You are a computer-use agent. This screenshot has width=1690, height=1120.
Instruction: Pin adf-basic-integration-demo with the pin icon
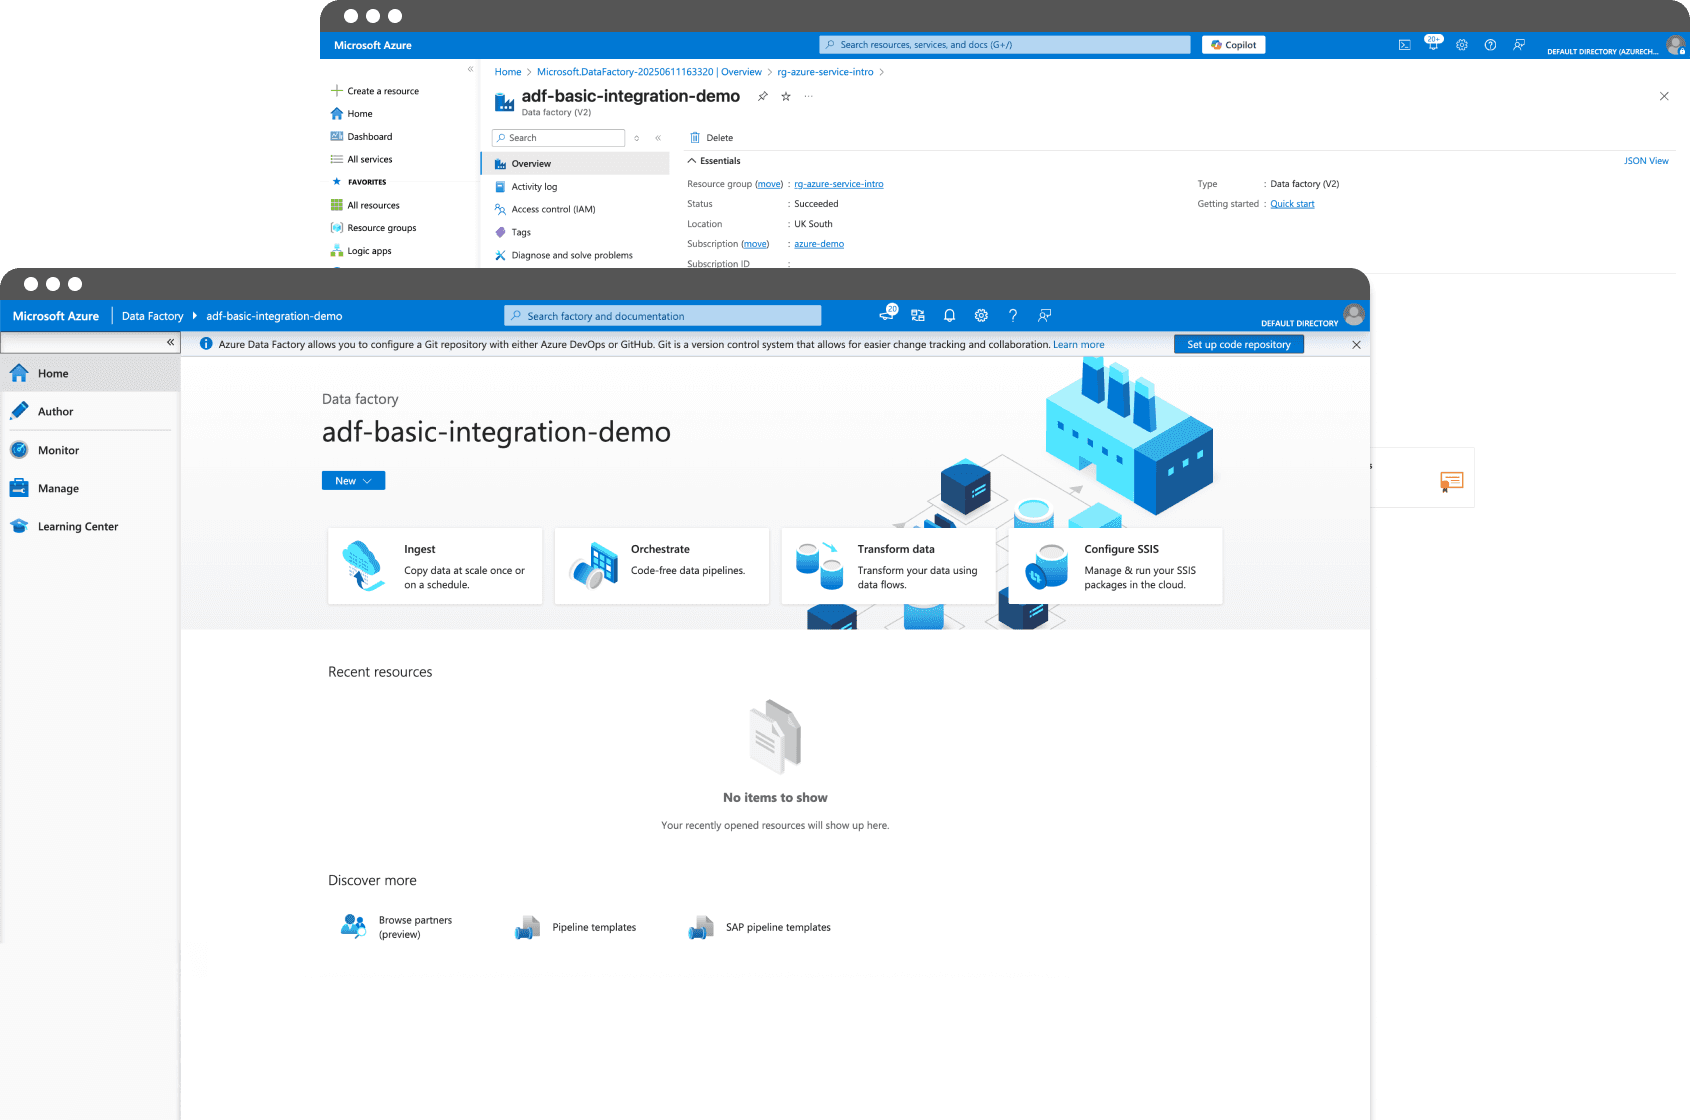click(763, 97)
